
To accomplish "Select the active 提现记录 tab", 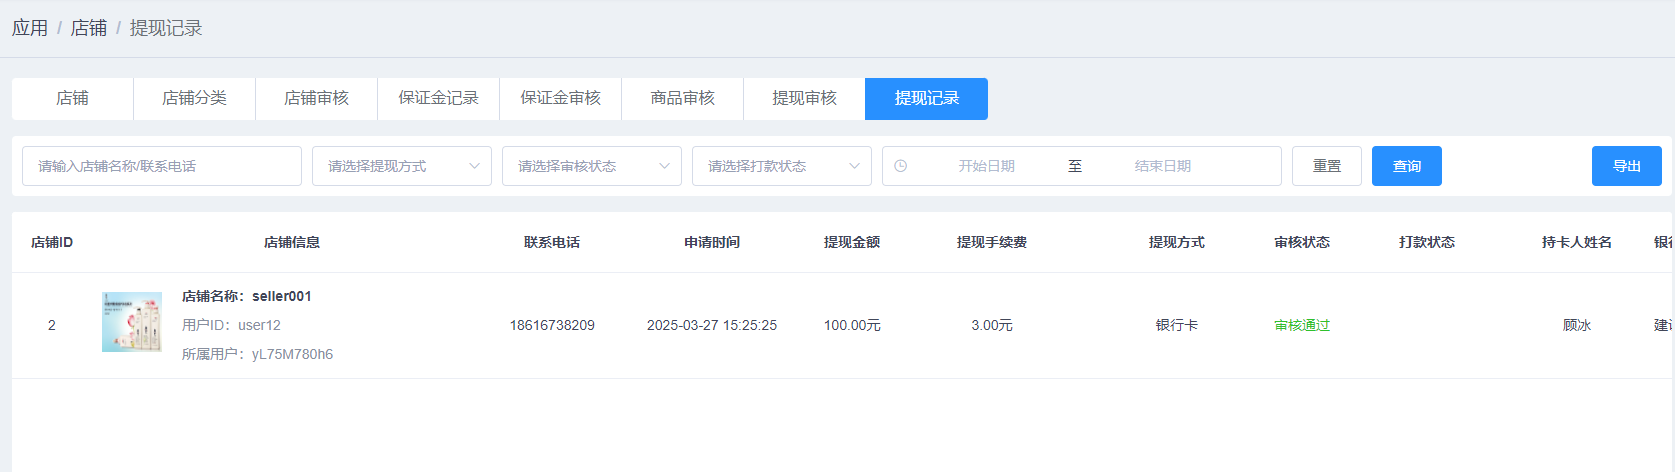I will [x=926, y=98].
